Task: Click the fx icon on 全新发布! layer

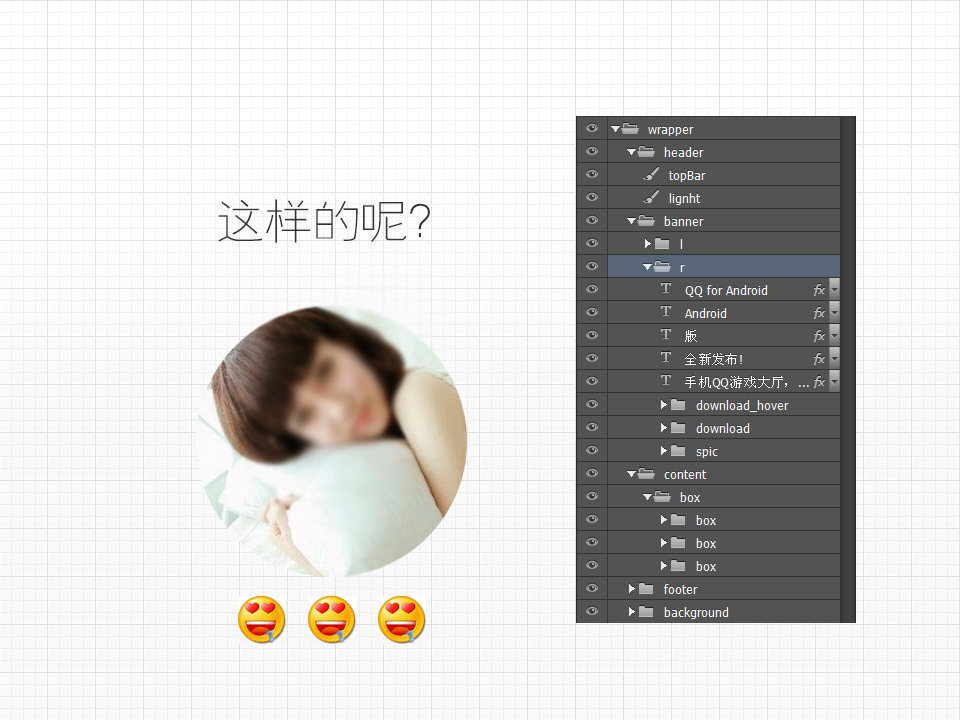Action: tap(819, 359)
